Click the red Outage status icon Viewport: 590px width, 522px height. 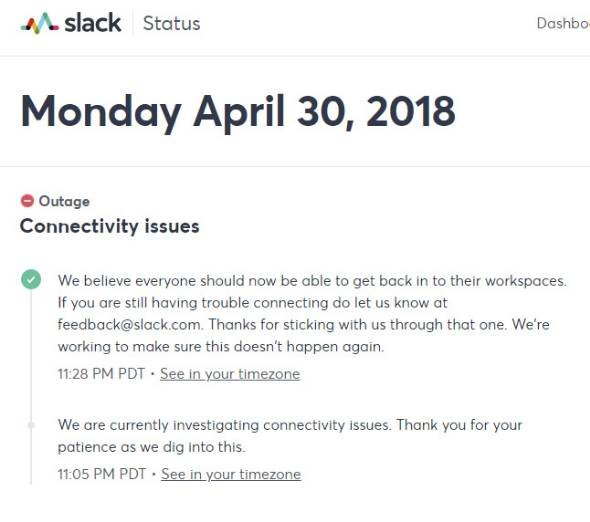click(x=27, y=201)
